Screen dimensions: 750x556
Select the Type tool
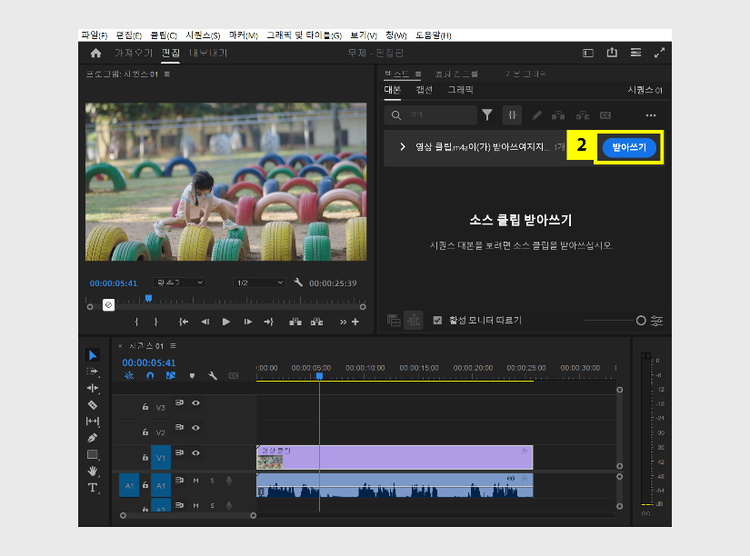click(x=93, y=487)
